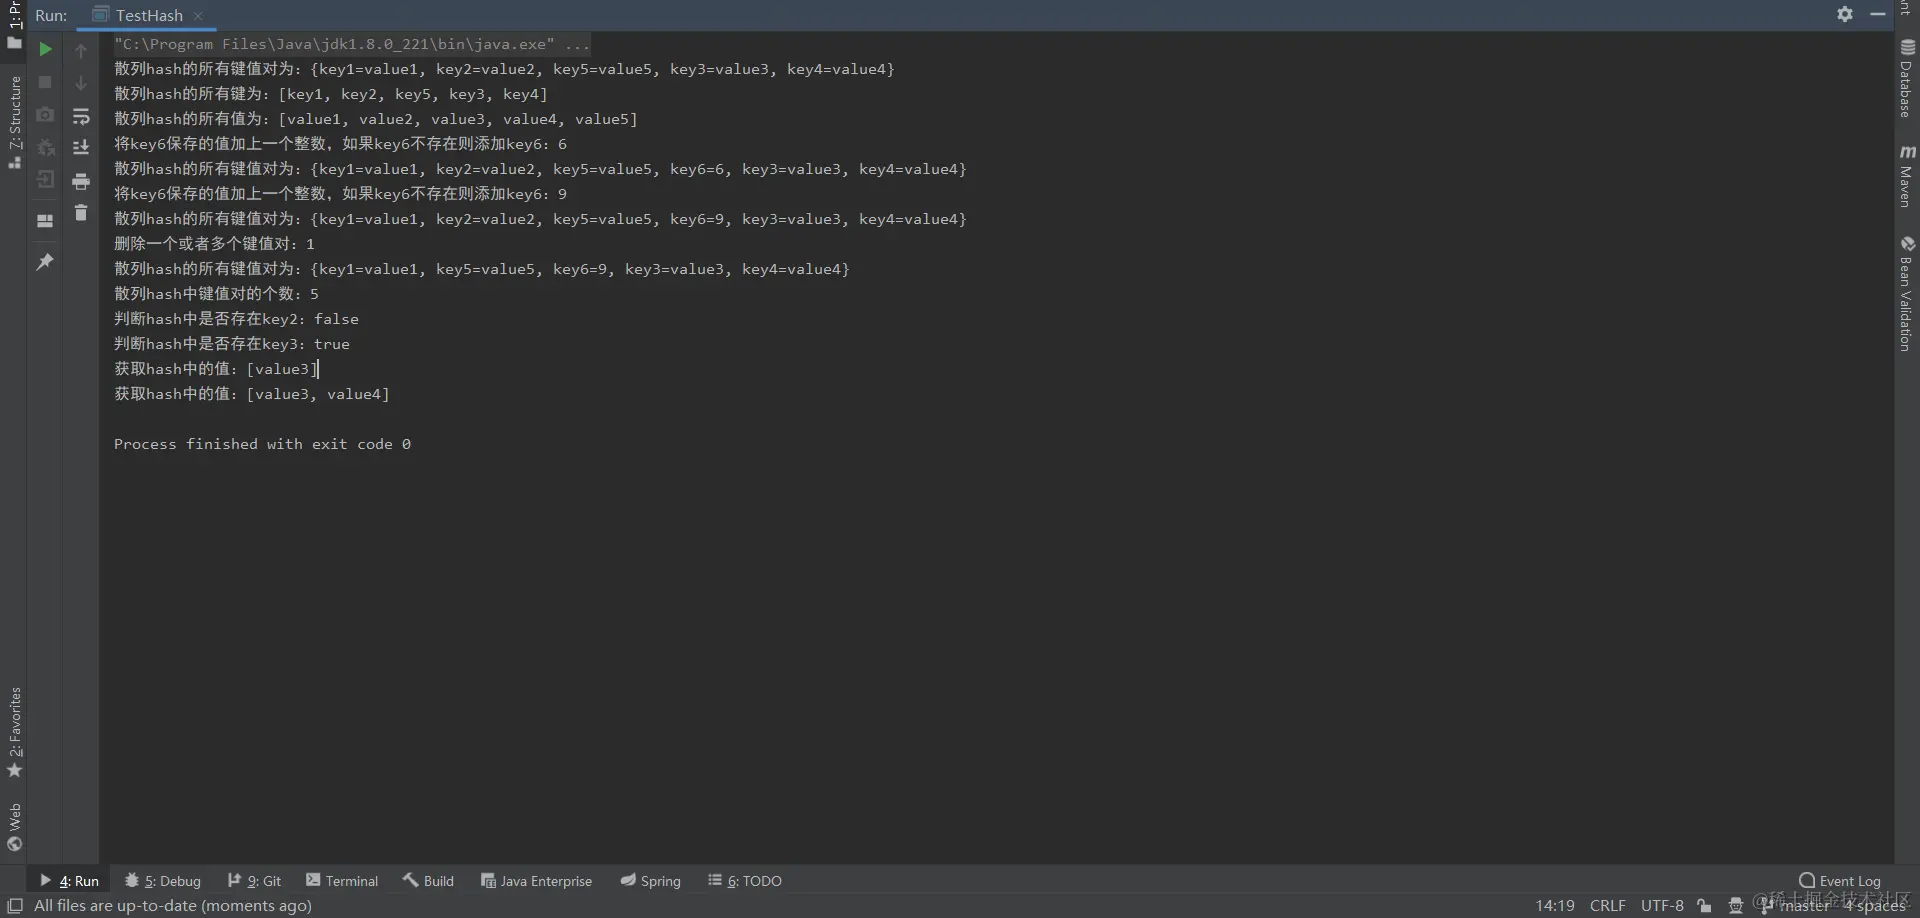Toggle Soft-Wrap in the console toolbar

(81, 117)
